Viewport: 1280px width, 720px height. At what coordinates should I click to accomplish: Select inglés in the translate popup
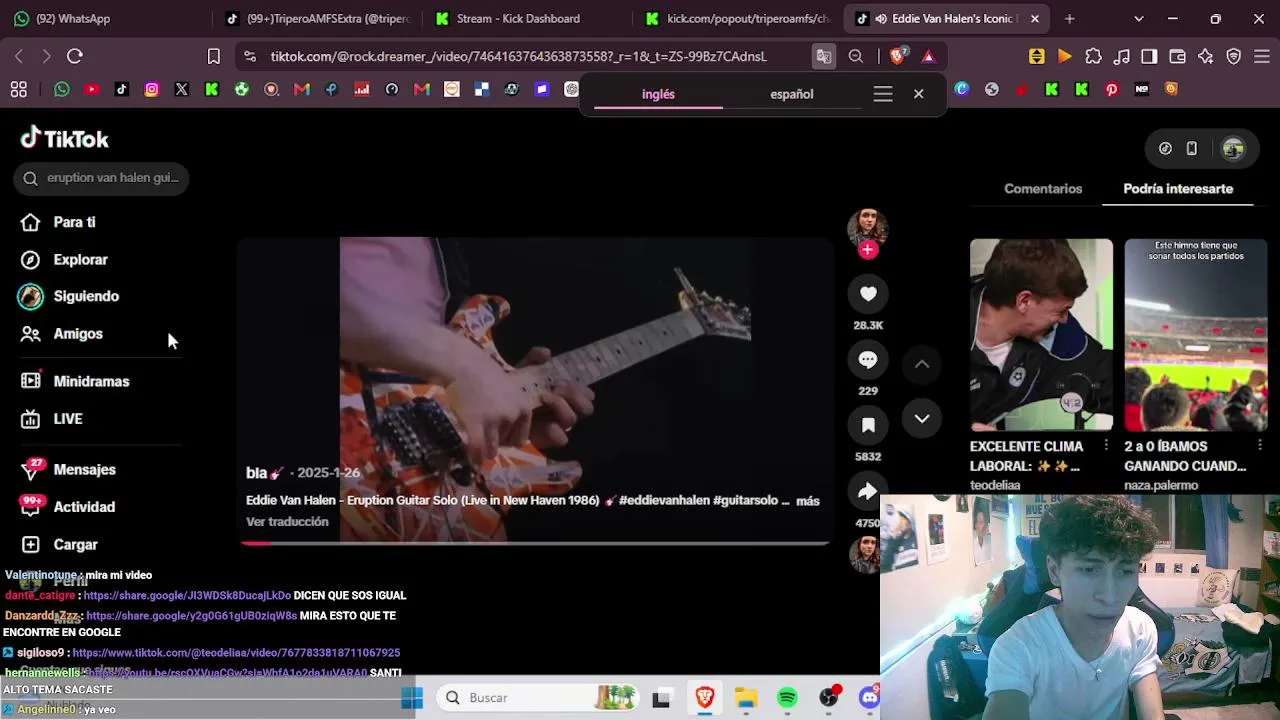(658, 94)
